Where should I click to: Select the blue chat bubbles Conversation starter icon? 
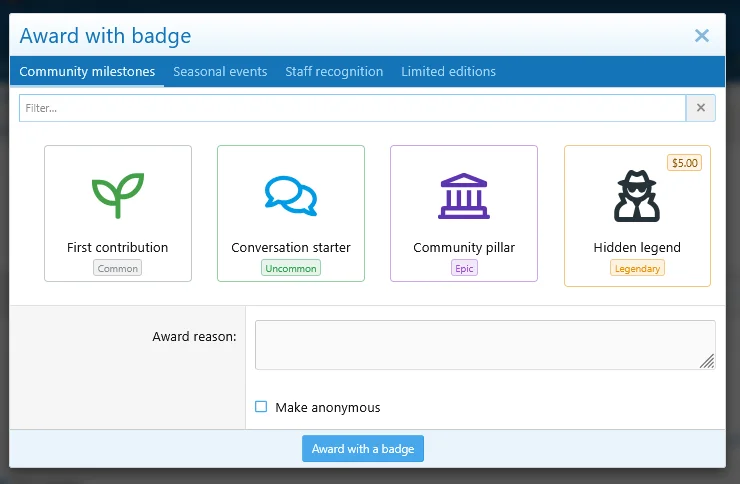coord(291,196)
